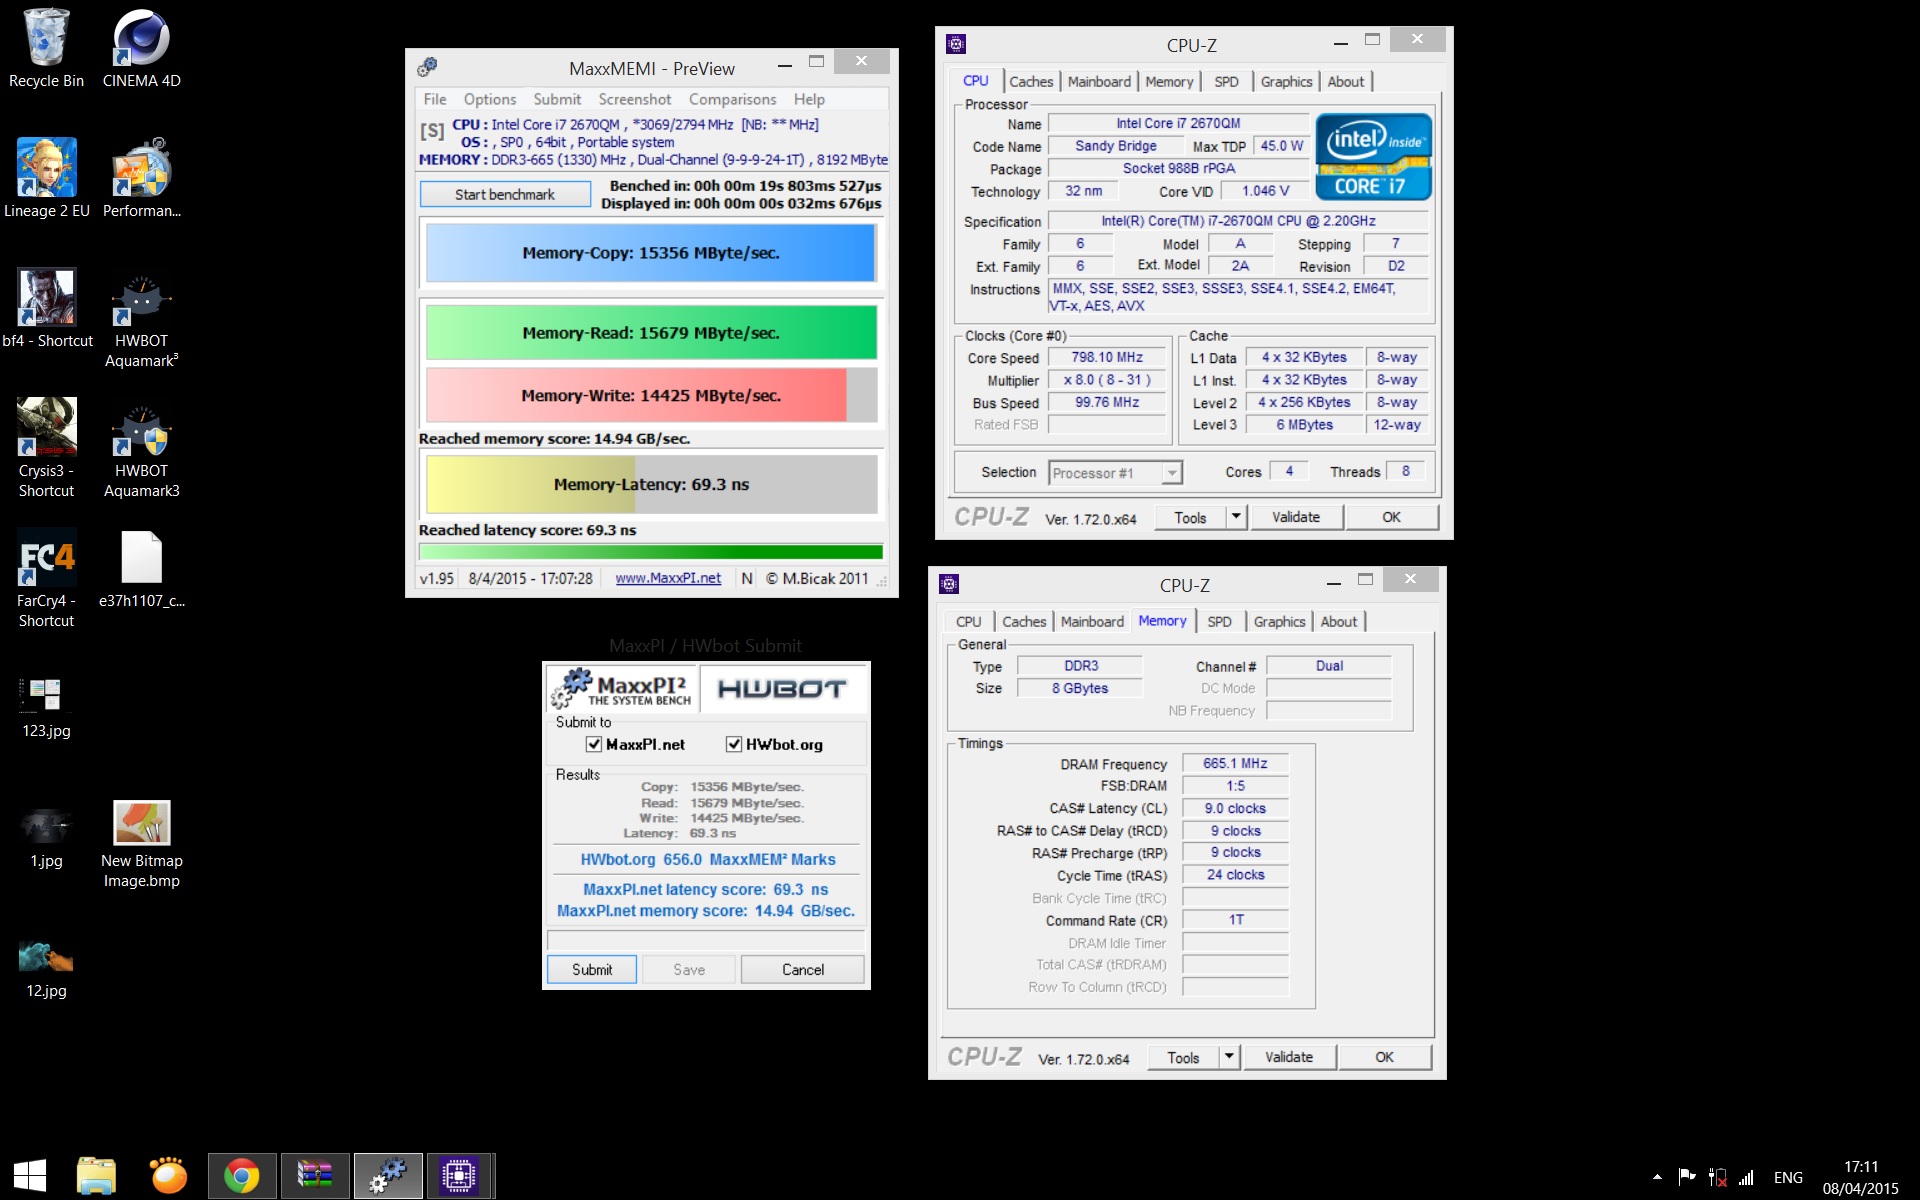
Task: Switch to About tab in bottom CPU-Z
Action: [1339, 621]
